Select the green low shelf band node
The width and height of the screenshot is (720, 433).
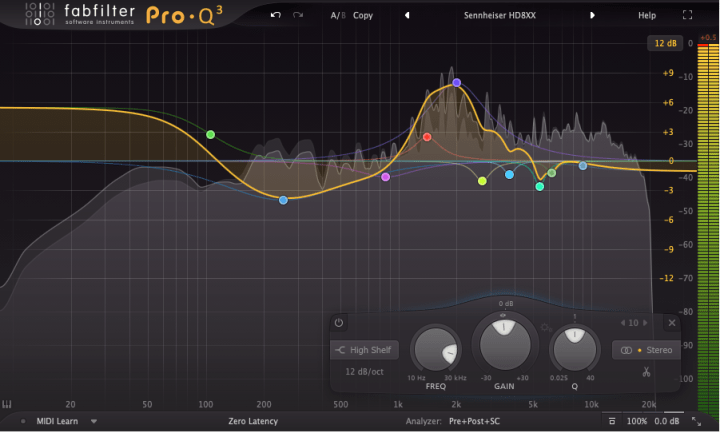pyautogui.click(x=210, y=135)
